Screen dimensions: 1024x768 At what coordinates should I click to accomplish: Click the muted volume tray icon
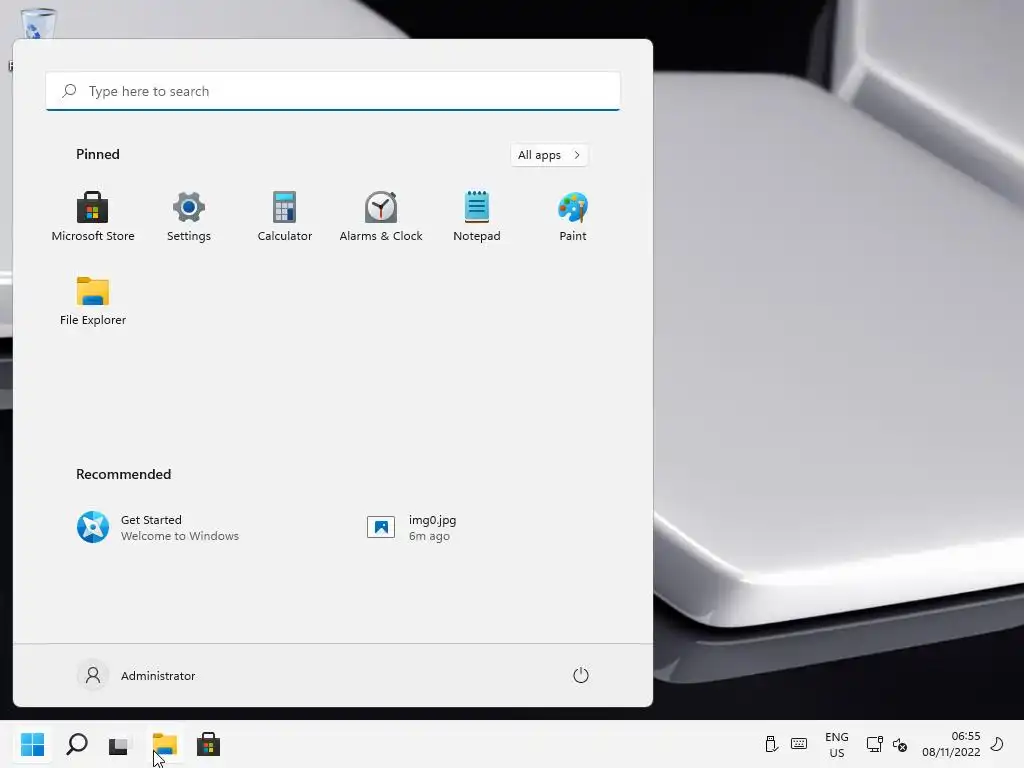click(x=900, y=744)
